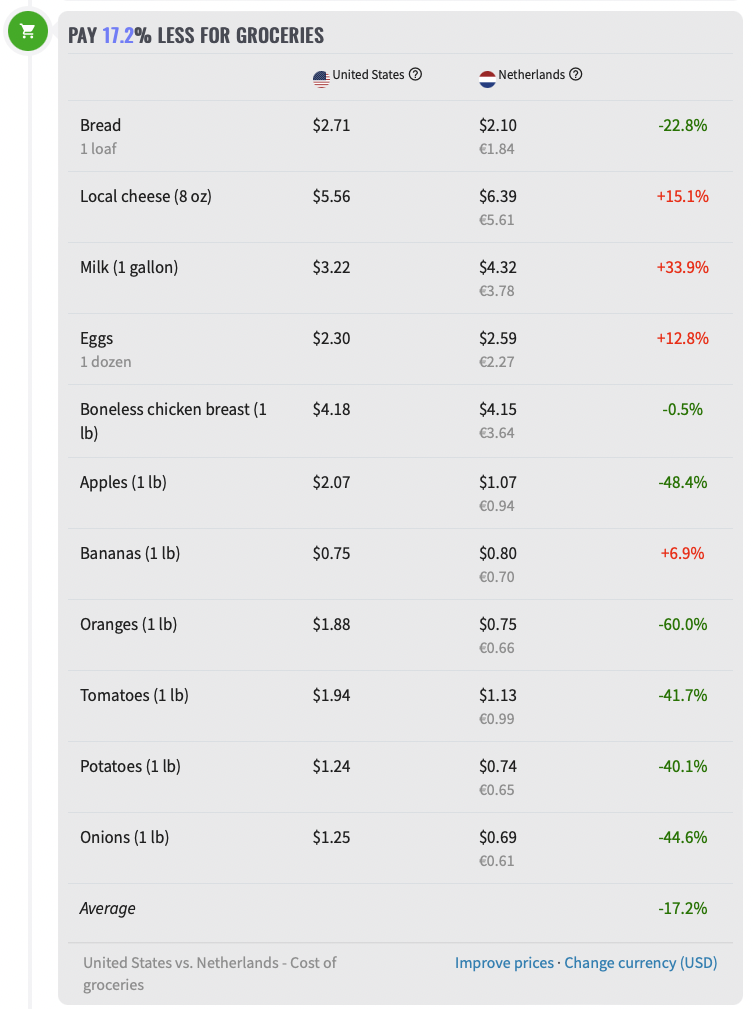This screenshot has height=1009, width=753.
Task: Click the -60.0% Oranges difference
Action: click(682, 625)
